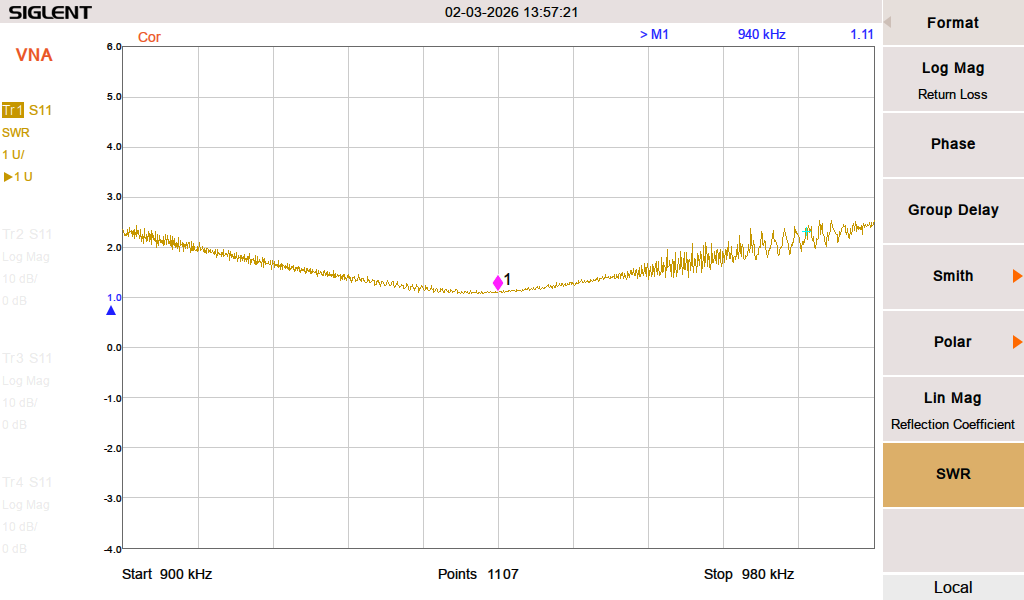
Task: Click the Stop 980 kHz frequency field
Action: 748,574
